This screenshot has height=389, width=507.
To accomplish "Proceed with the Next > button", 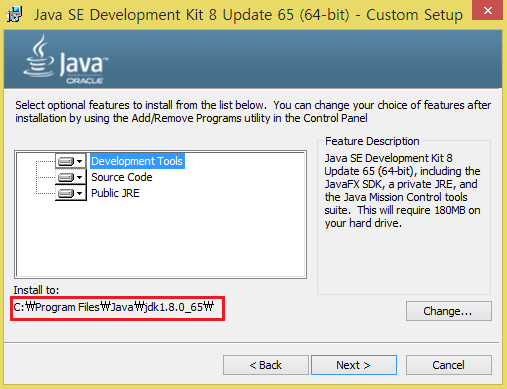I will click(x=354, y=365).
